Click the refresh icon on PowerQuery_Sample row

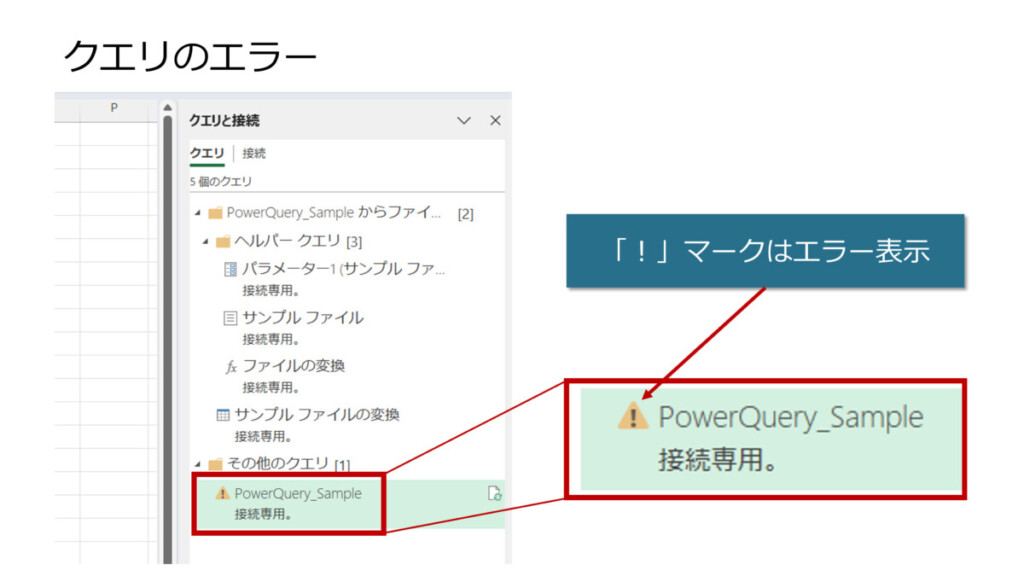pyautogui.click(x=493, y=493)
